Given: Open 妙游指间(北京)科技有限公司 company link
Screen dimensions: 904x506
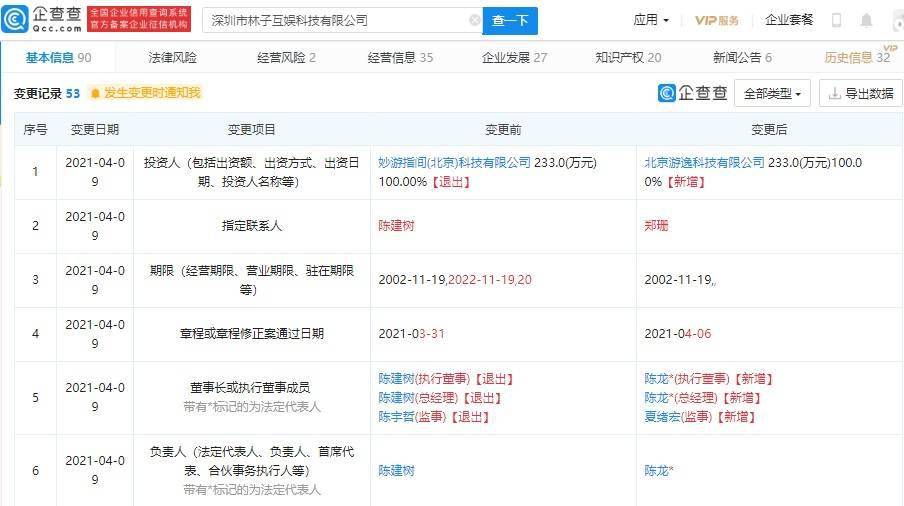Looking at the screenshot, I should [x=454, y=163].
